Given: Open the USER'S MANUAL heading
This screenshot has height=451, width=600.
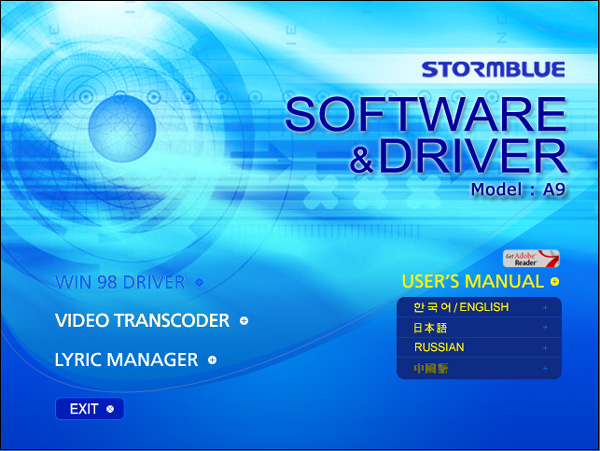Looking at the screenshot, I should (x=473, y=282).
